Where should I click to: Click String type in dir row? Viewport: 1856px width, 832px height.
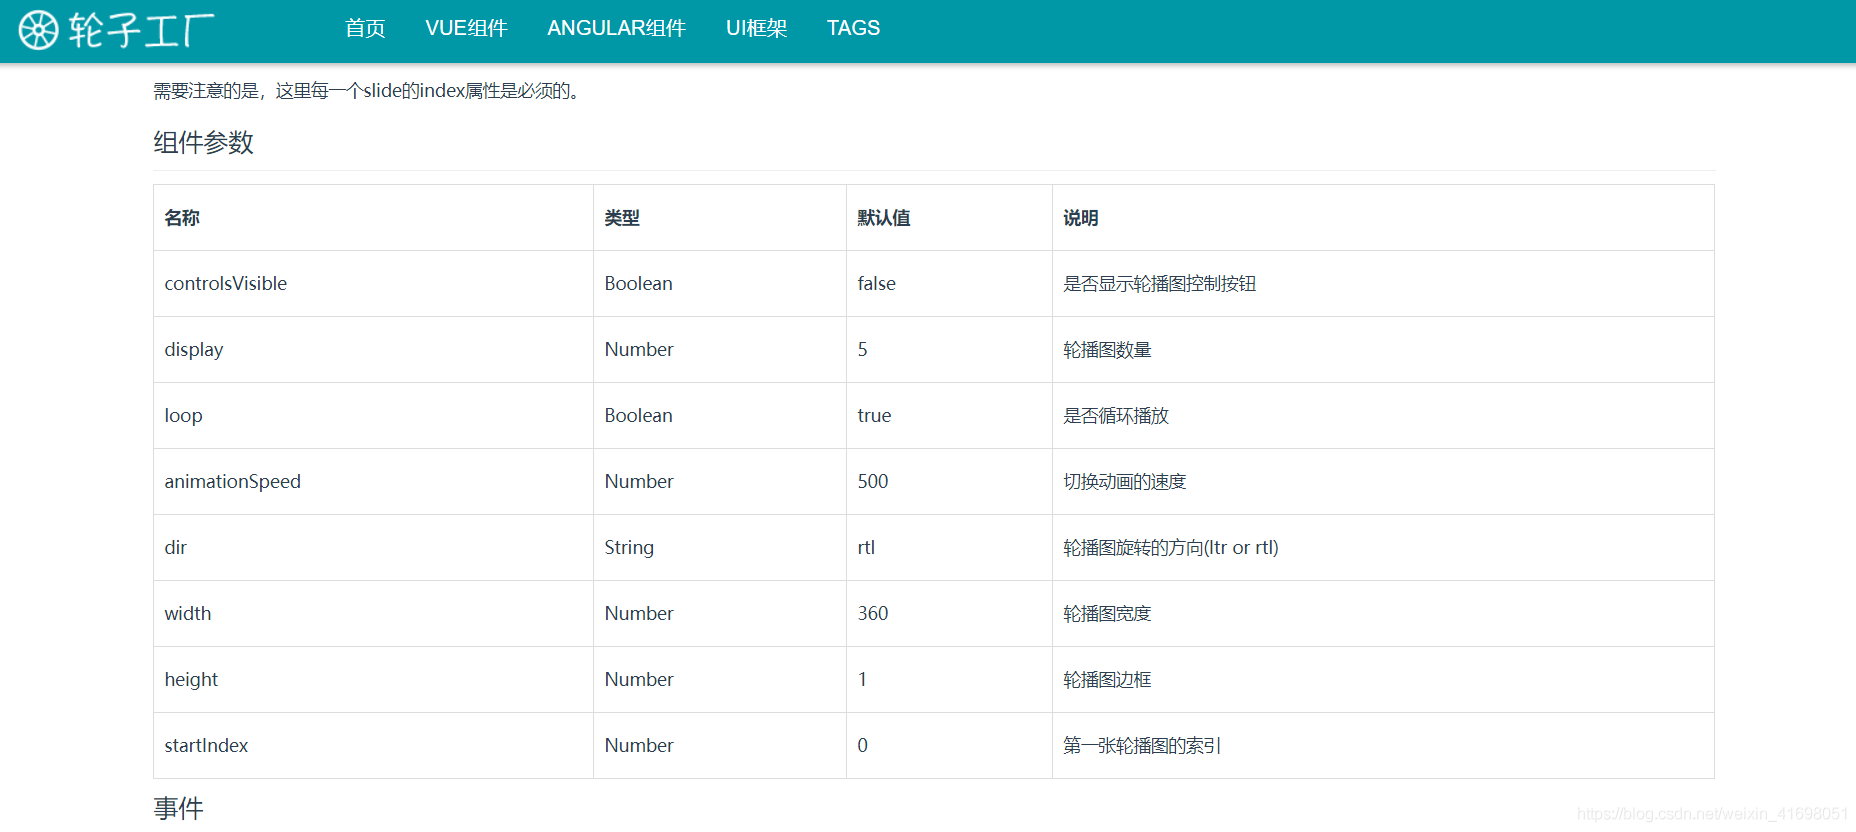click(629, 548)
